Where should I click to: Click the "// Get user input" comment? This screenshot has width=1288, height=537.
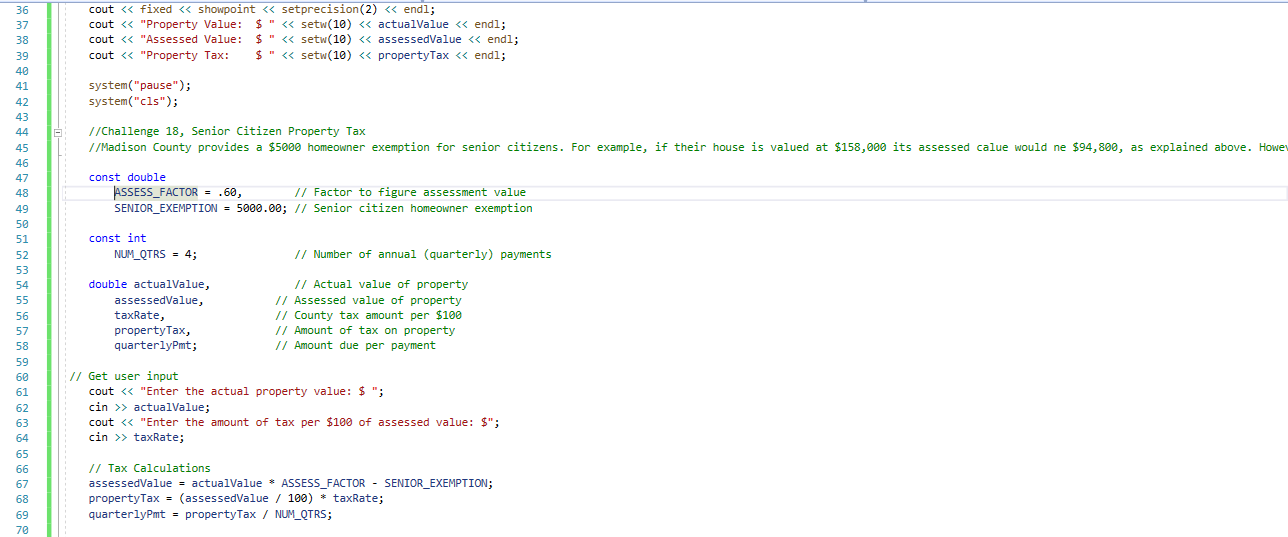(125, 377)
